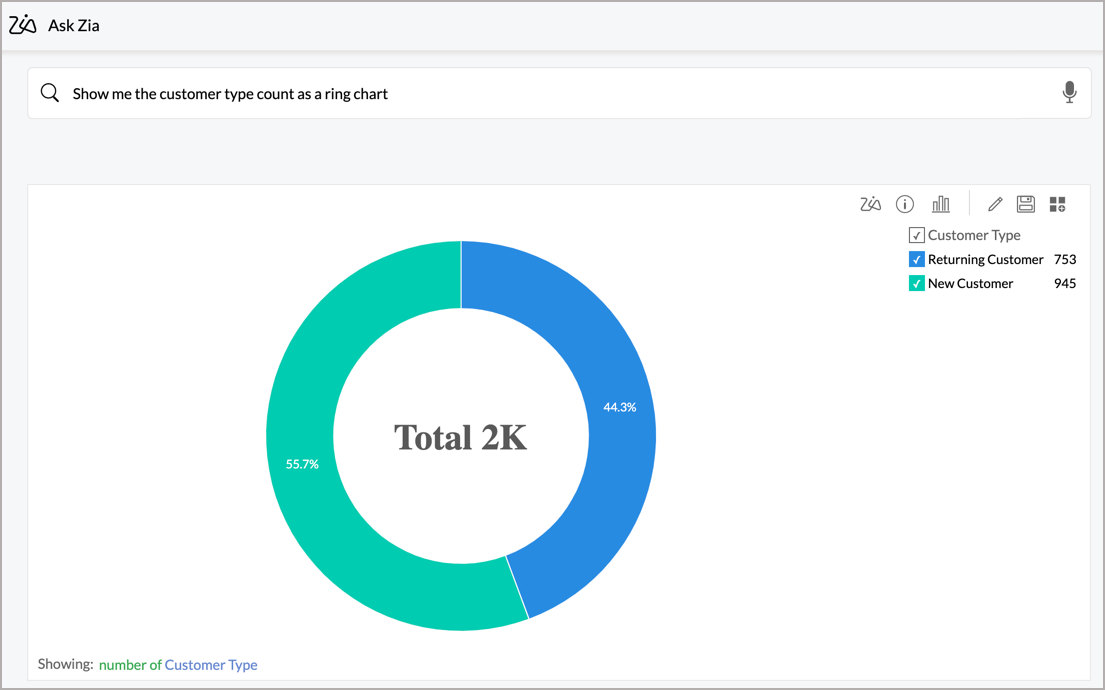Viewport: 1105px width, 690px height.
Task: Click the Total 2K center label
Action: 460,437
